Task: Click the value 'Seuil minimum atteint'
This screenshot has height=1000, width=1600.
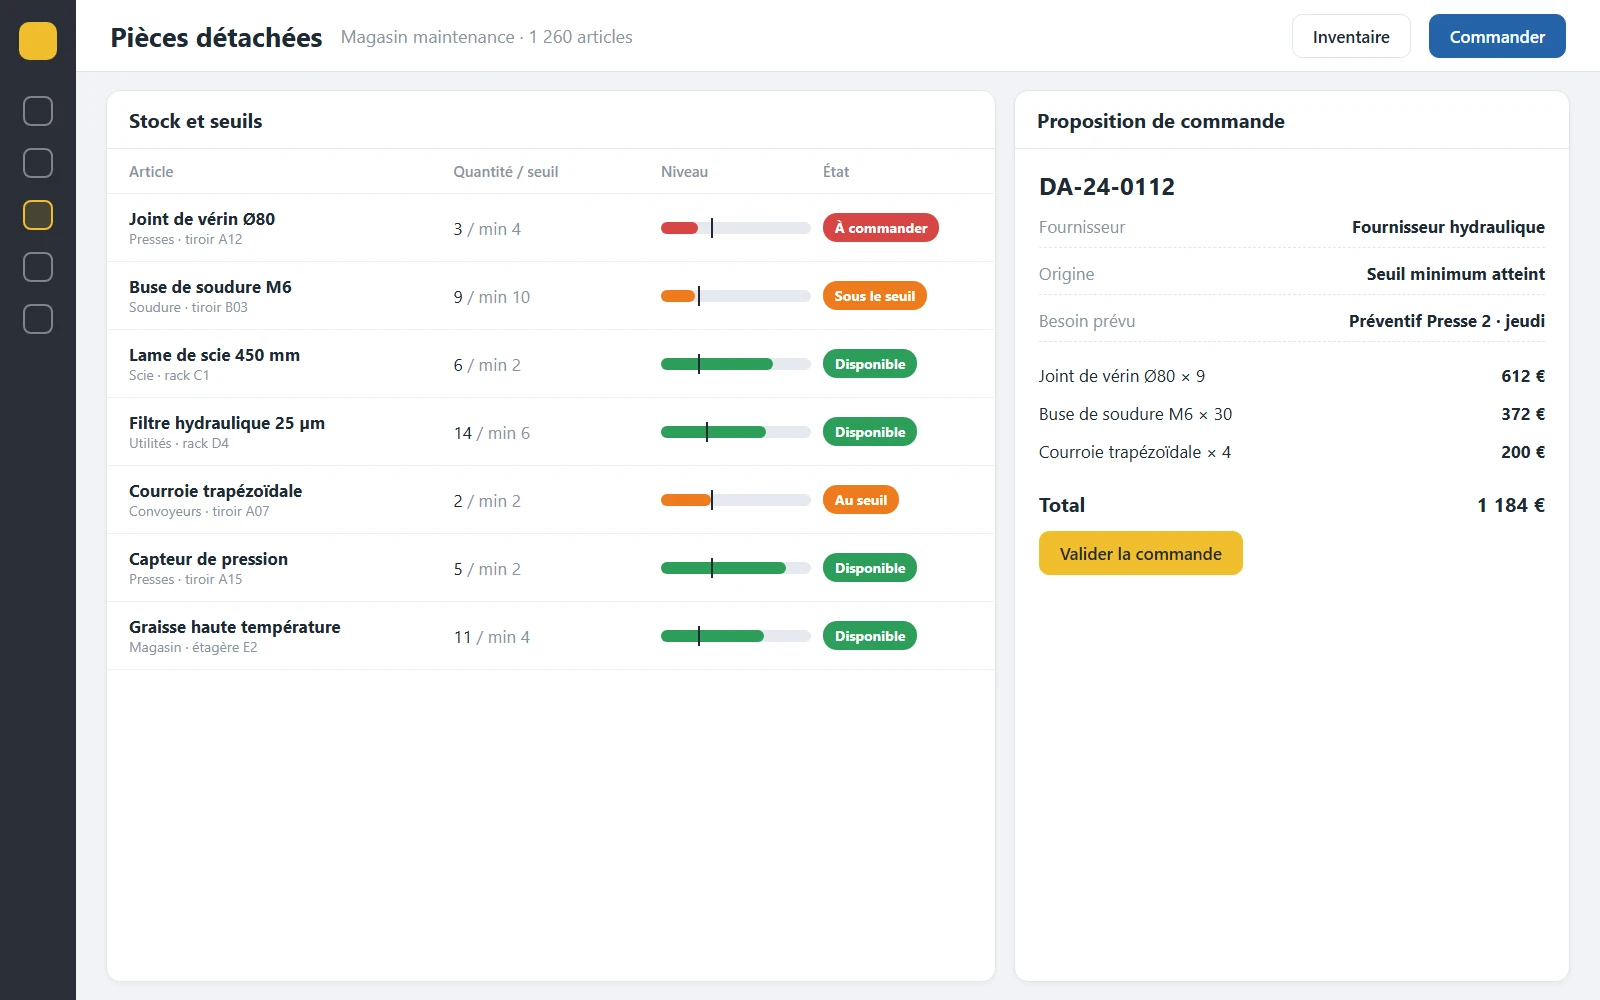Action: [1456, 274]
